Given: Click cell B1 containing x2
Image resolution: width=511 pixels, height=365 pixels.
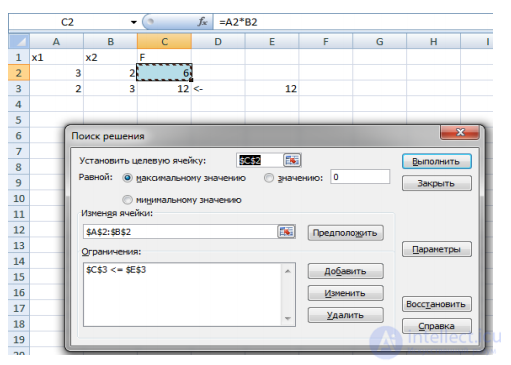Looking at the screenshot, I should point(110,57).
